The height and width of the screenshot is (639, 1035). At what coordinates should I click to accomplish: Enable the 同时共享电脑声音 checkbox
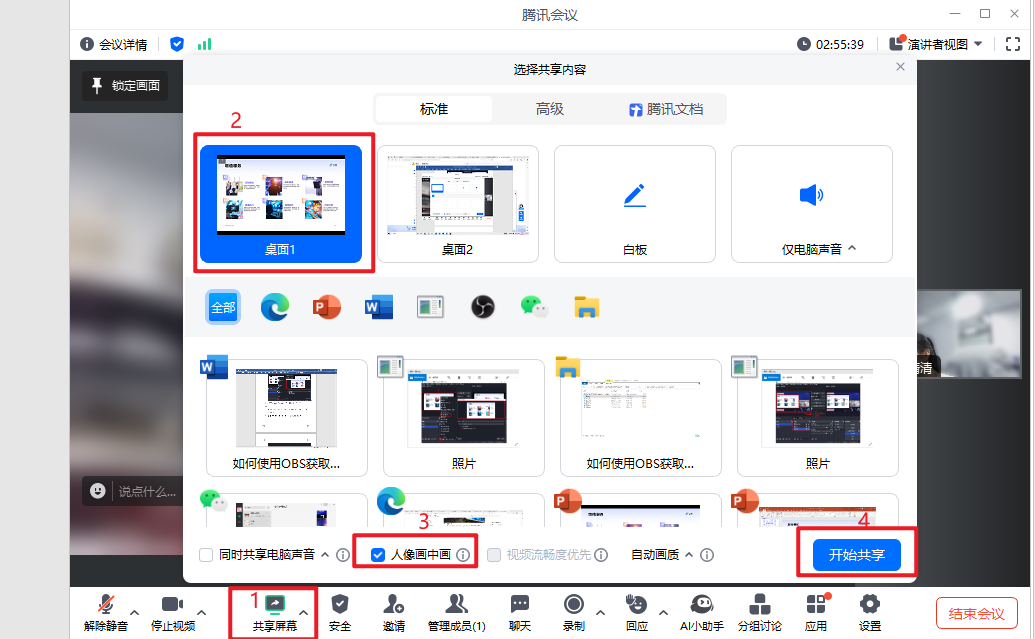[x=207, y=555]
